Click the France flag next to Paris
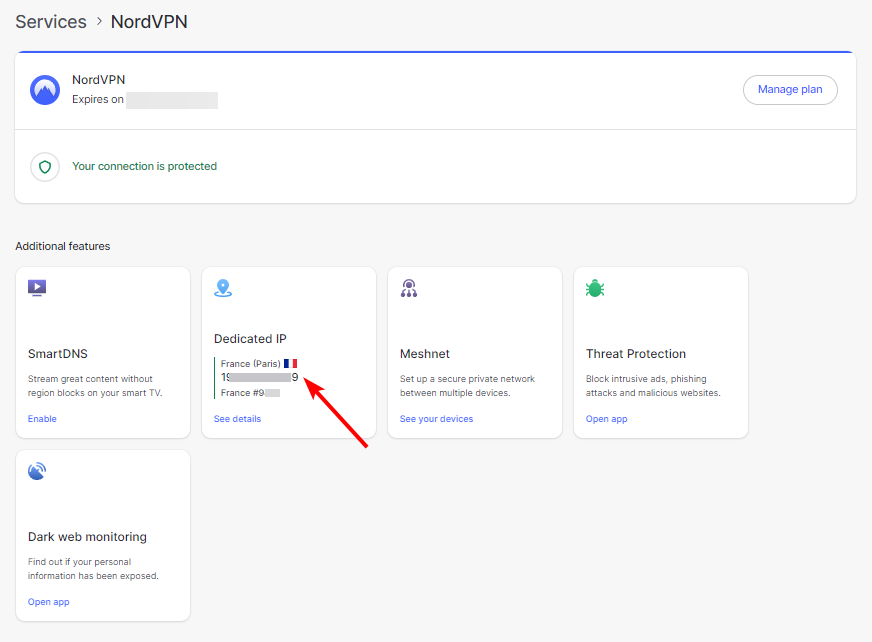The height and width of the screenshot is (642, 872). click(290, 363)
